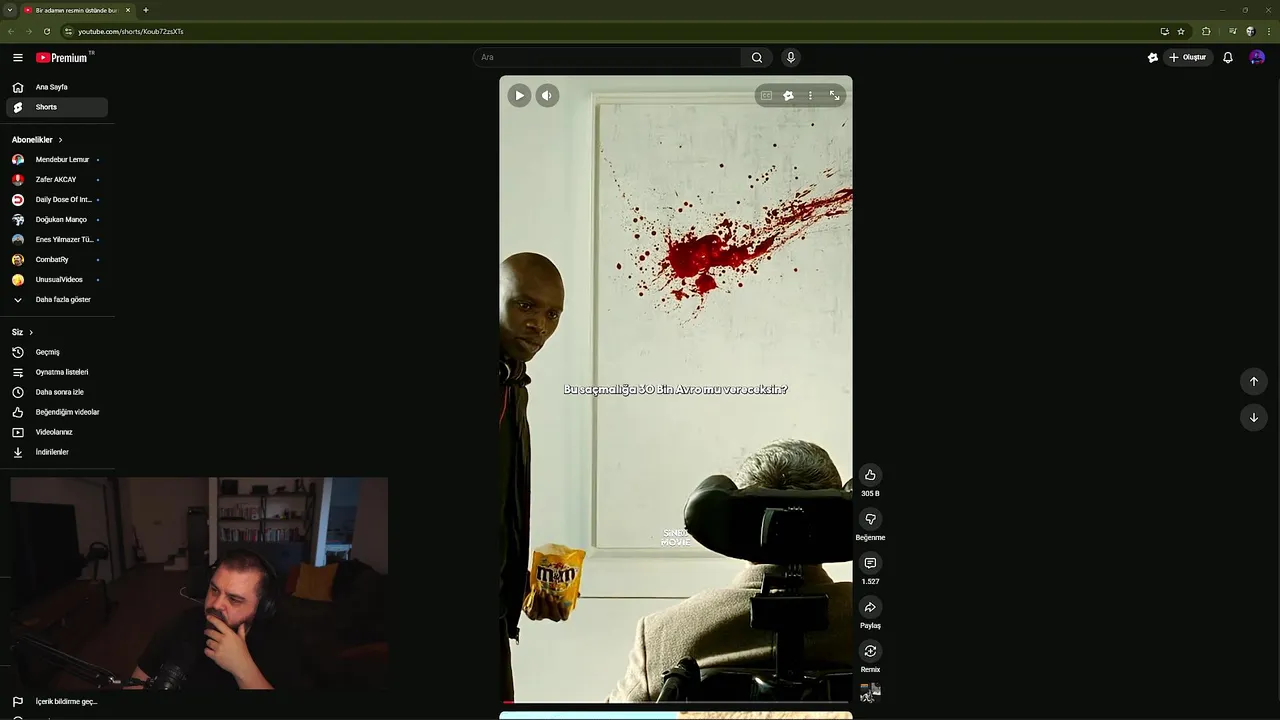The width and height of the screenshot is (1280, 720).
Task: Toggle closed captions on the Short
Action: pyautogui.click(x=766, y=95)
